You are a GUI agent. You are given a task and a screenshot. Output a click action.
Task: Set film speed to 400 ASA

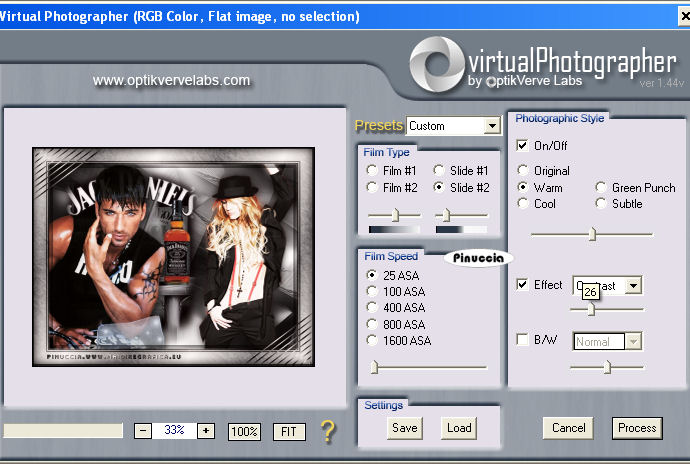tap(372, 307)
